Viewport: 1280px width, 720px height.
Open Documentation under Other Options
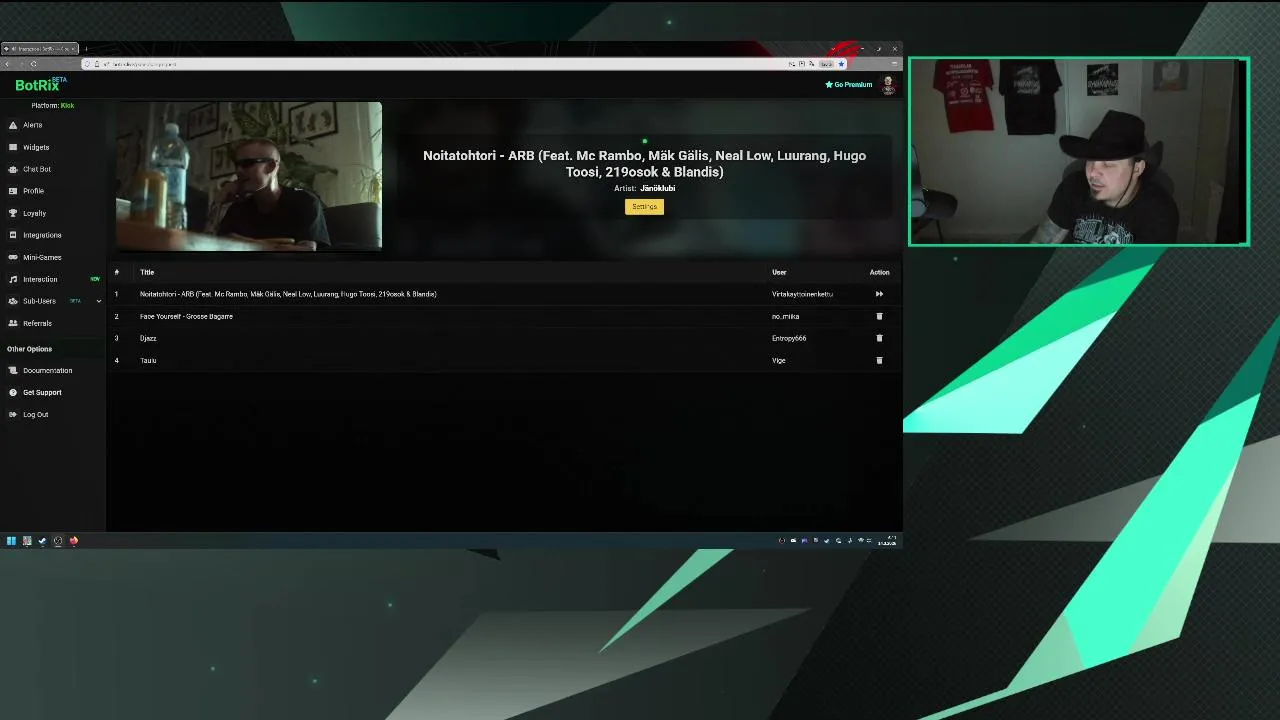pos(48,370)
